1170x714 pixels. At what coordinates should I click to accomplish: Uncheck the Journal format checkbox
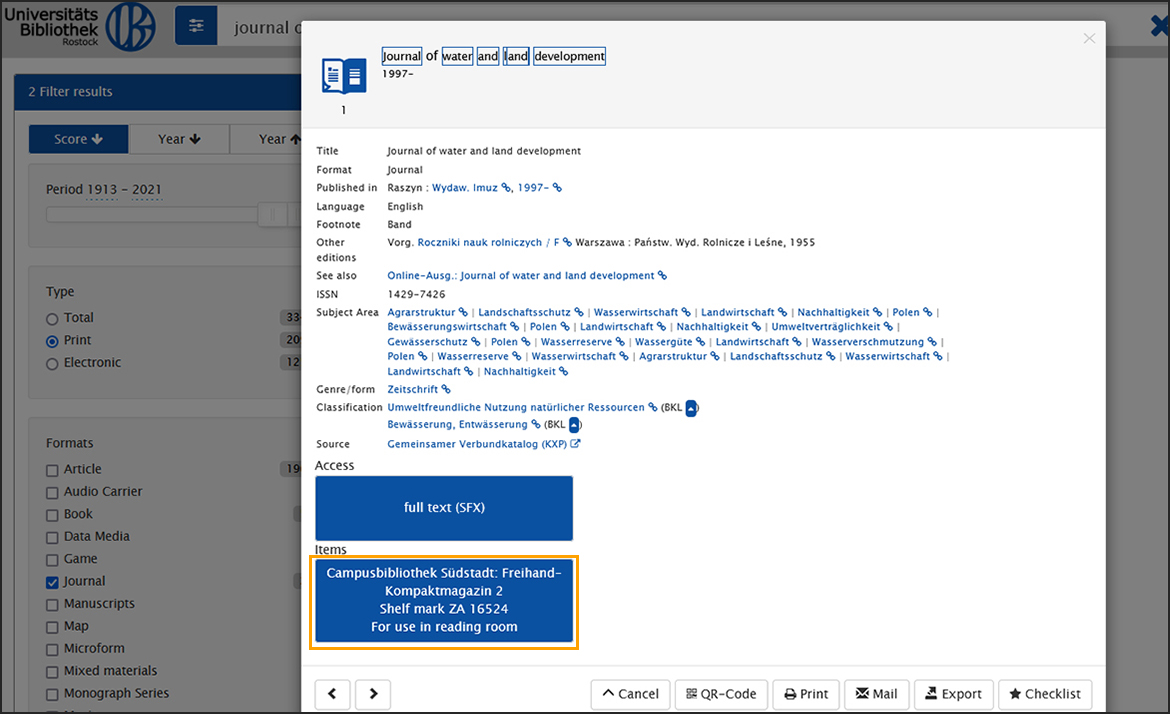pyautogui.click(x=52, y=583)
